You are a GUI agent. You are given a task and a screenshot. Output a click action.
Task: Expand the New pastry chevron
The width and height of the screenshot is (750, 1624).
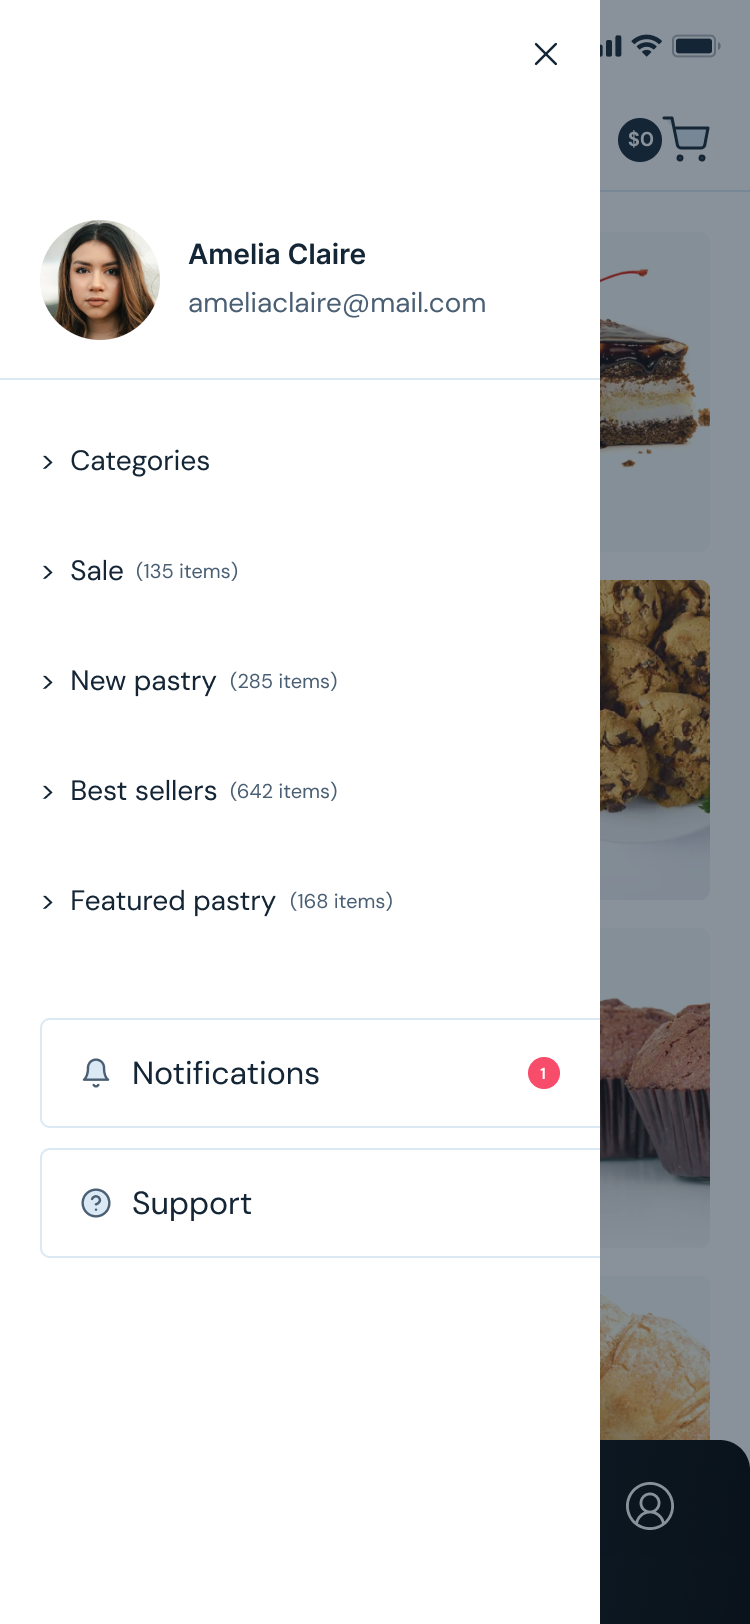pyautogui.click(x=48, y=681)
